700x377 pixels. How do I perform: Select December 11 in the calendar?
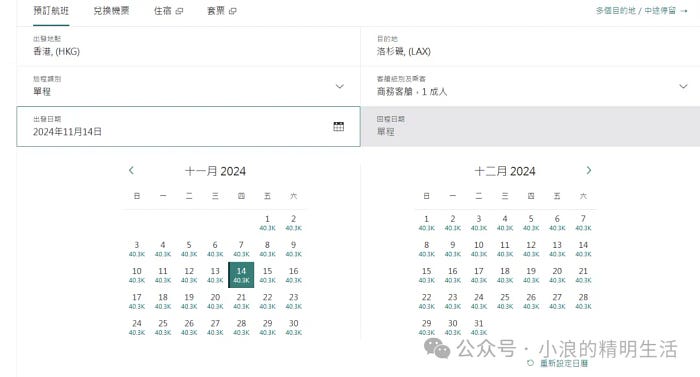point(505,249)
